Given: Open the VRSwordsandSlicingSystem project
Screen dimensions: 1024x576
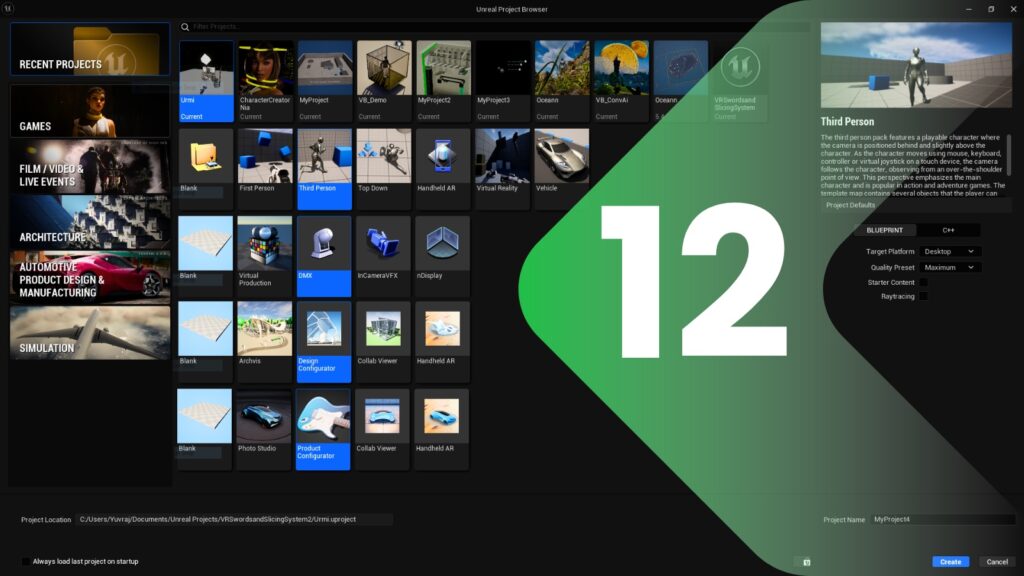Looking at the screenshot, I should tap(740, 81).
